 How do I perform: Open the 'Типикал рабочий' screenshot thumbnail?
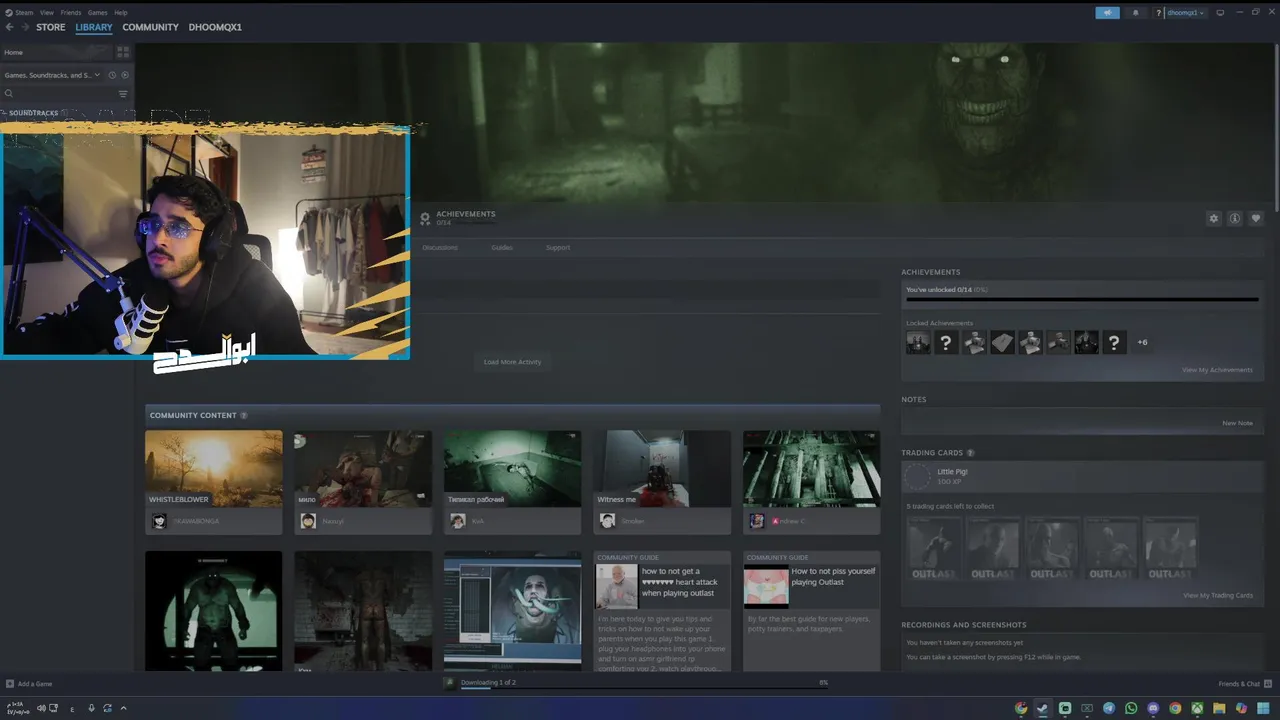pos(512,468)
